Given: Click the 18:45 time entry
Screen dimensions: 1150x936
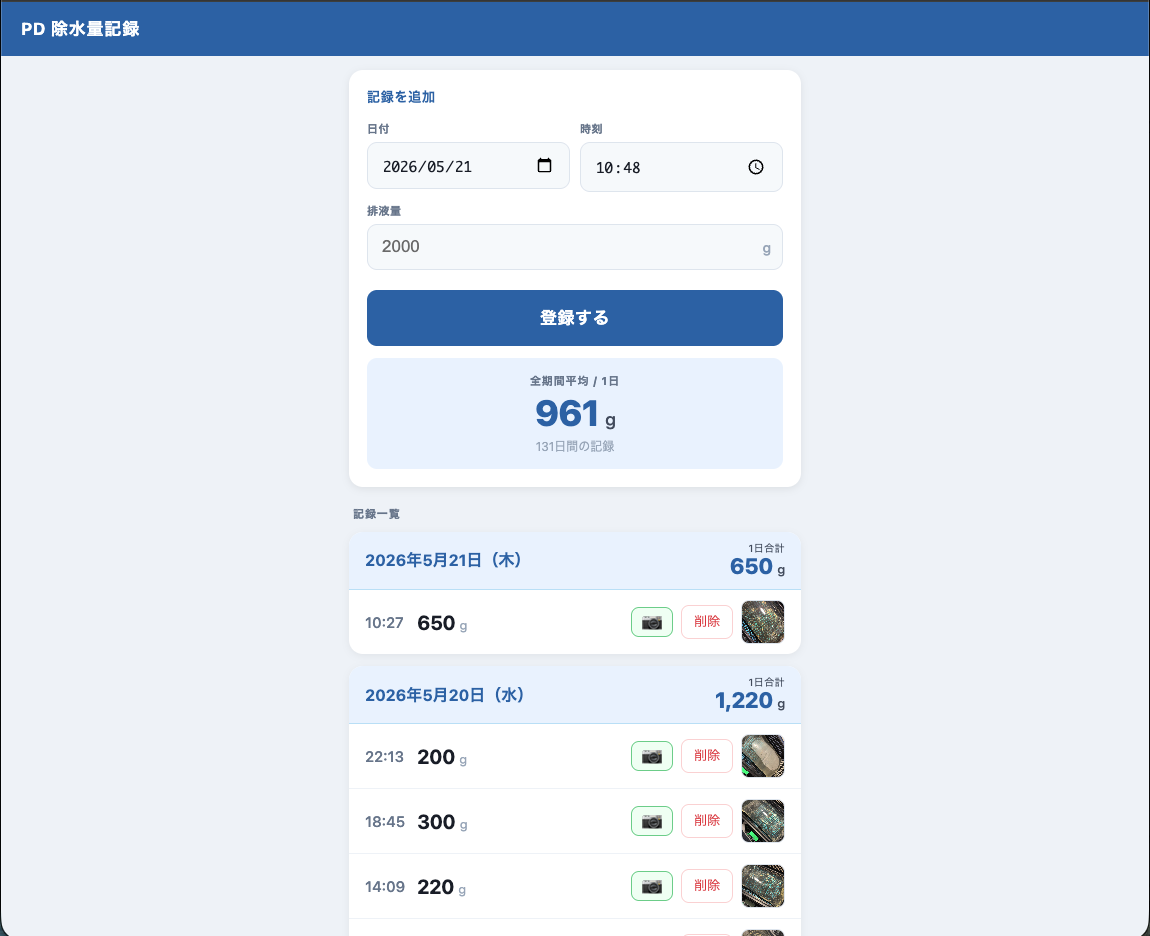Looking at the screenshot, I should click(385, 822).
